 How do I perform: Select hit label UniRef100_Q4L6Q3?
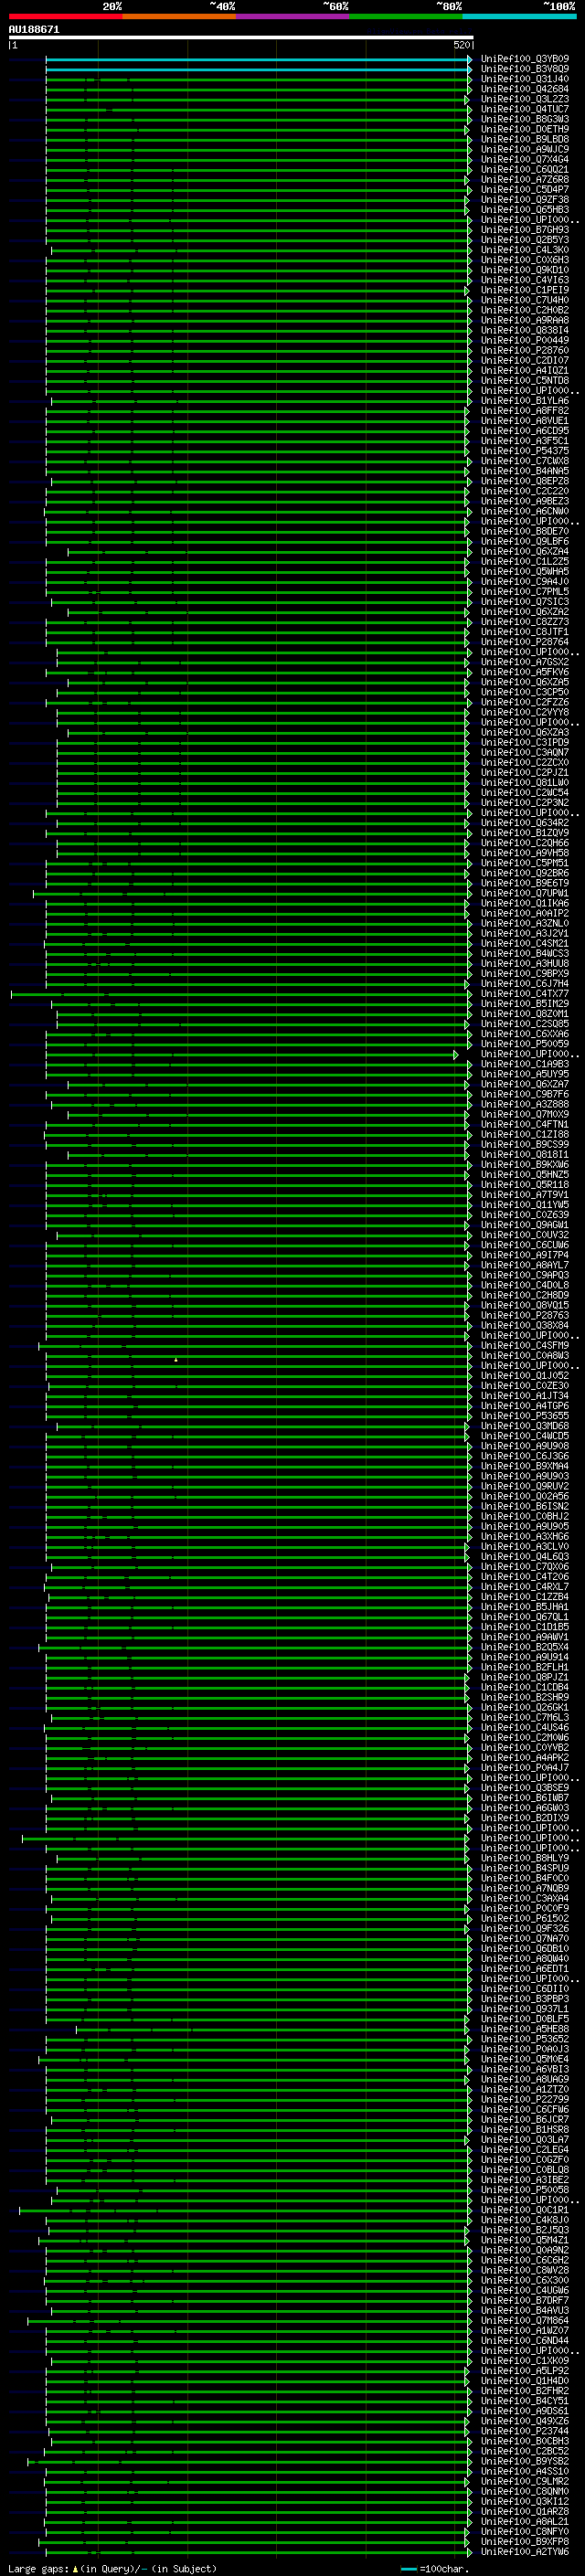(525, 1556)
